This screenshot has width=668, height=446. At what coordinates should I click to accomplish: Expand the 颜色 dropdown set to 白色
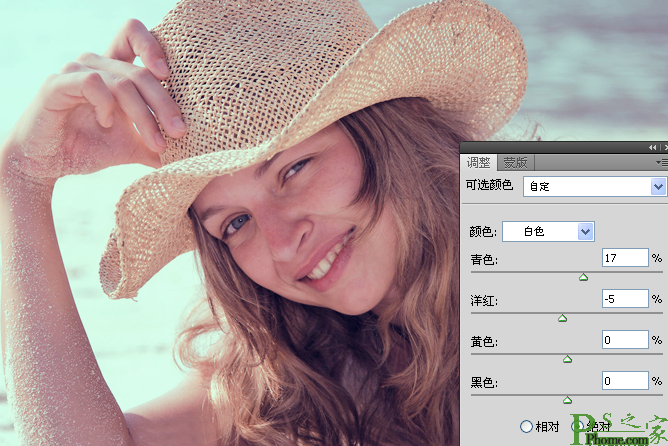click(x=548, y=231)
